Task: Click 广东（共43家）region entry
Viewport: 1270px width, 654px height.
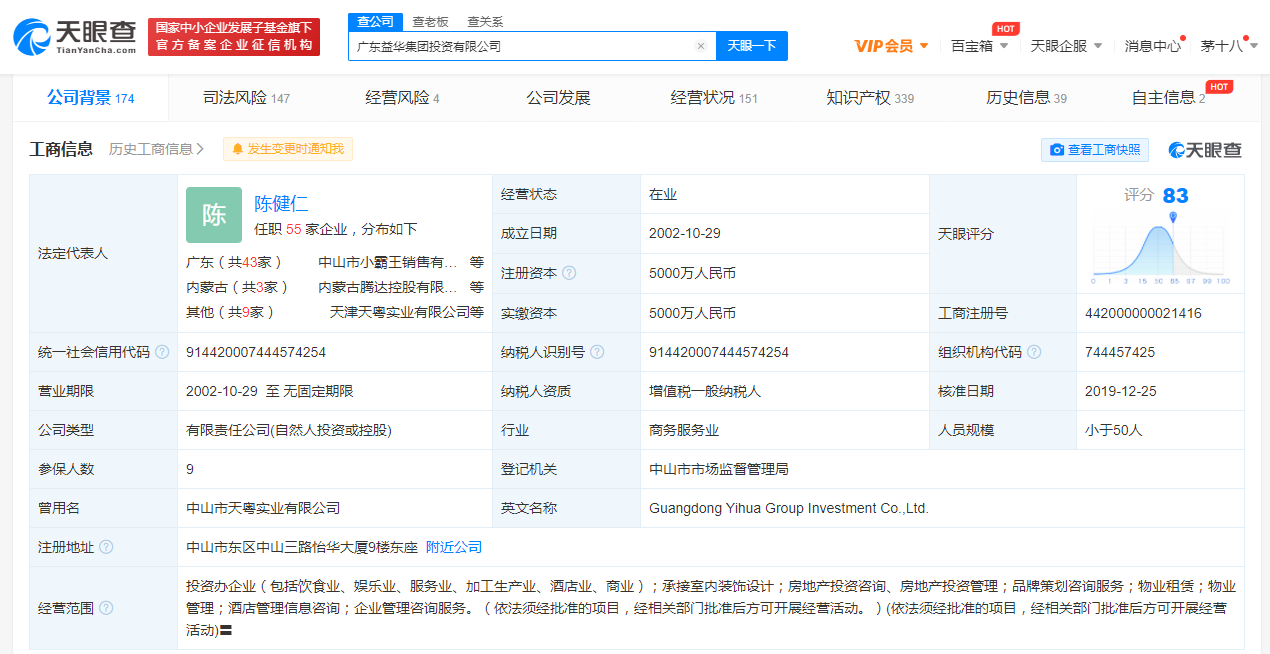Action: pyautogui.click(x=234, y=262)
